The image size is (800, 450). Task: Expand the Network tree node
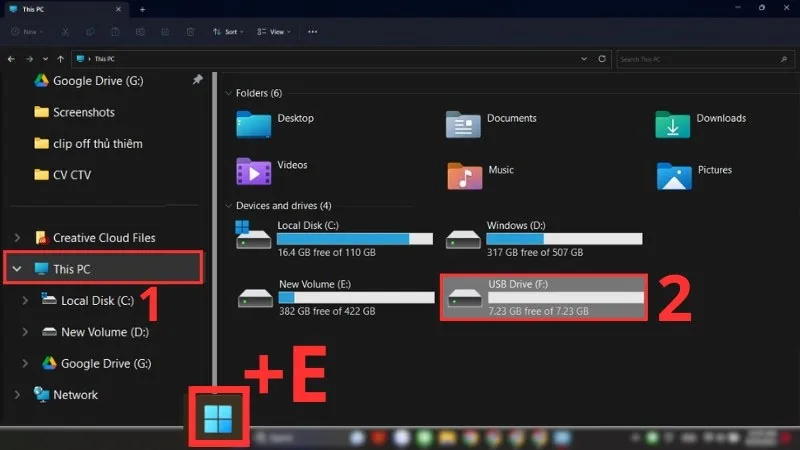[17, 394]
